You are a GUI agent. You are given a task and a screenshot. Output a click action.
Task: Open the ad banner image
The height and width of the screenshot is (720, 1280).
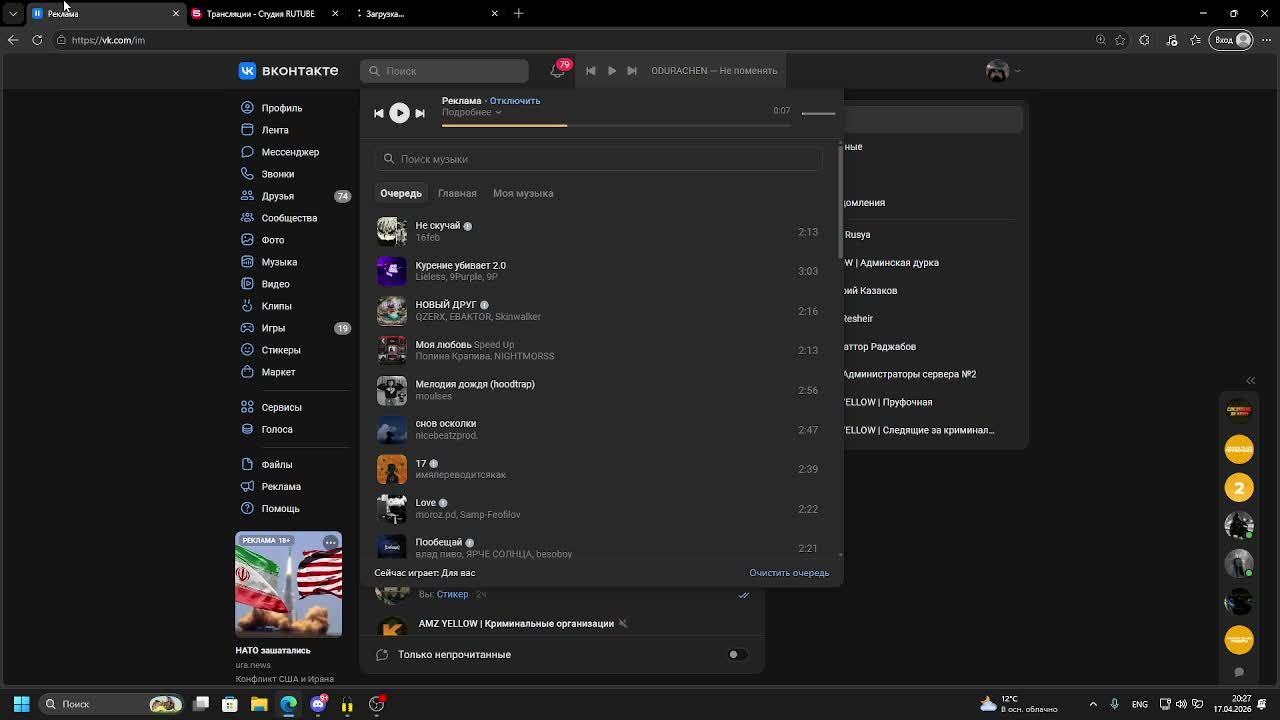(288, 585)
